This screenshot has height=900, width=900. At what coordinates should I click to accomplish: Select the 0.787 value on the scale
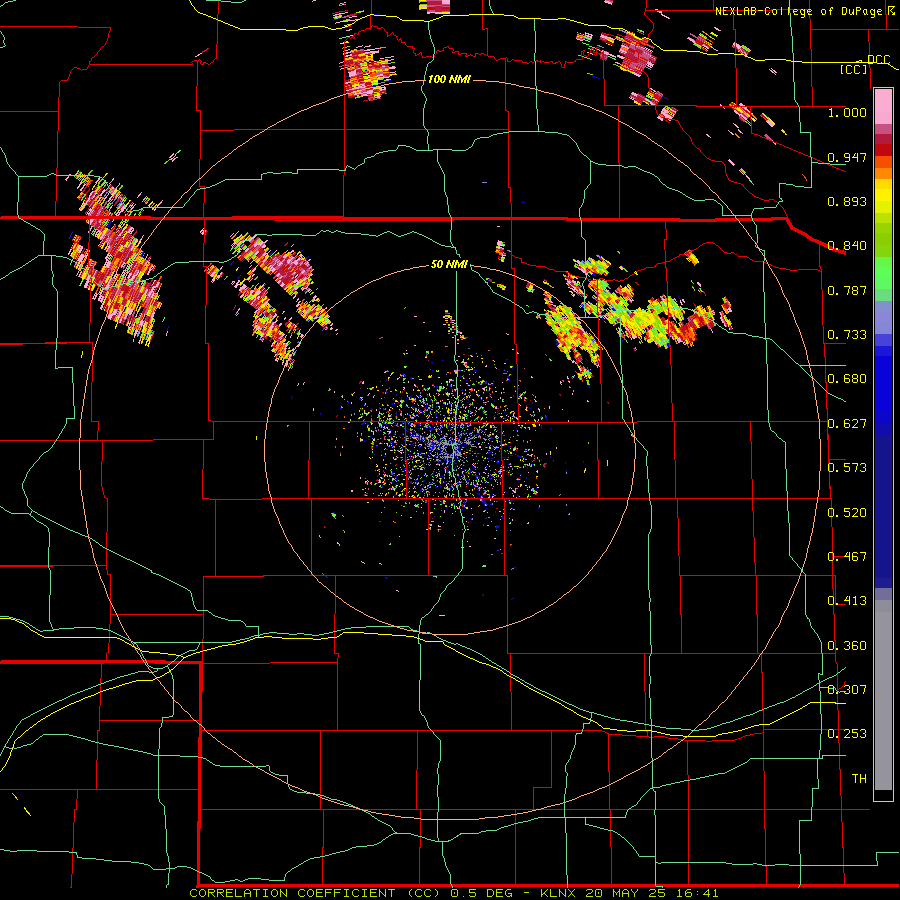coord(847,290)
